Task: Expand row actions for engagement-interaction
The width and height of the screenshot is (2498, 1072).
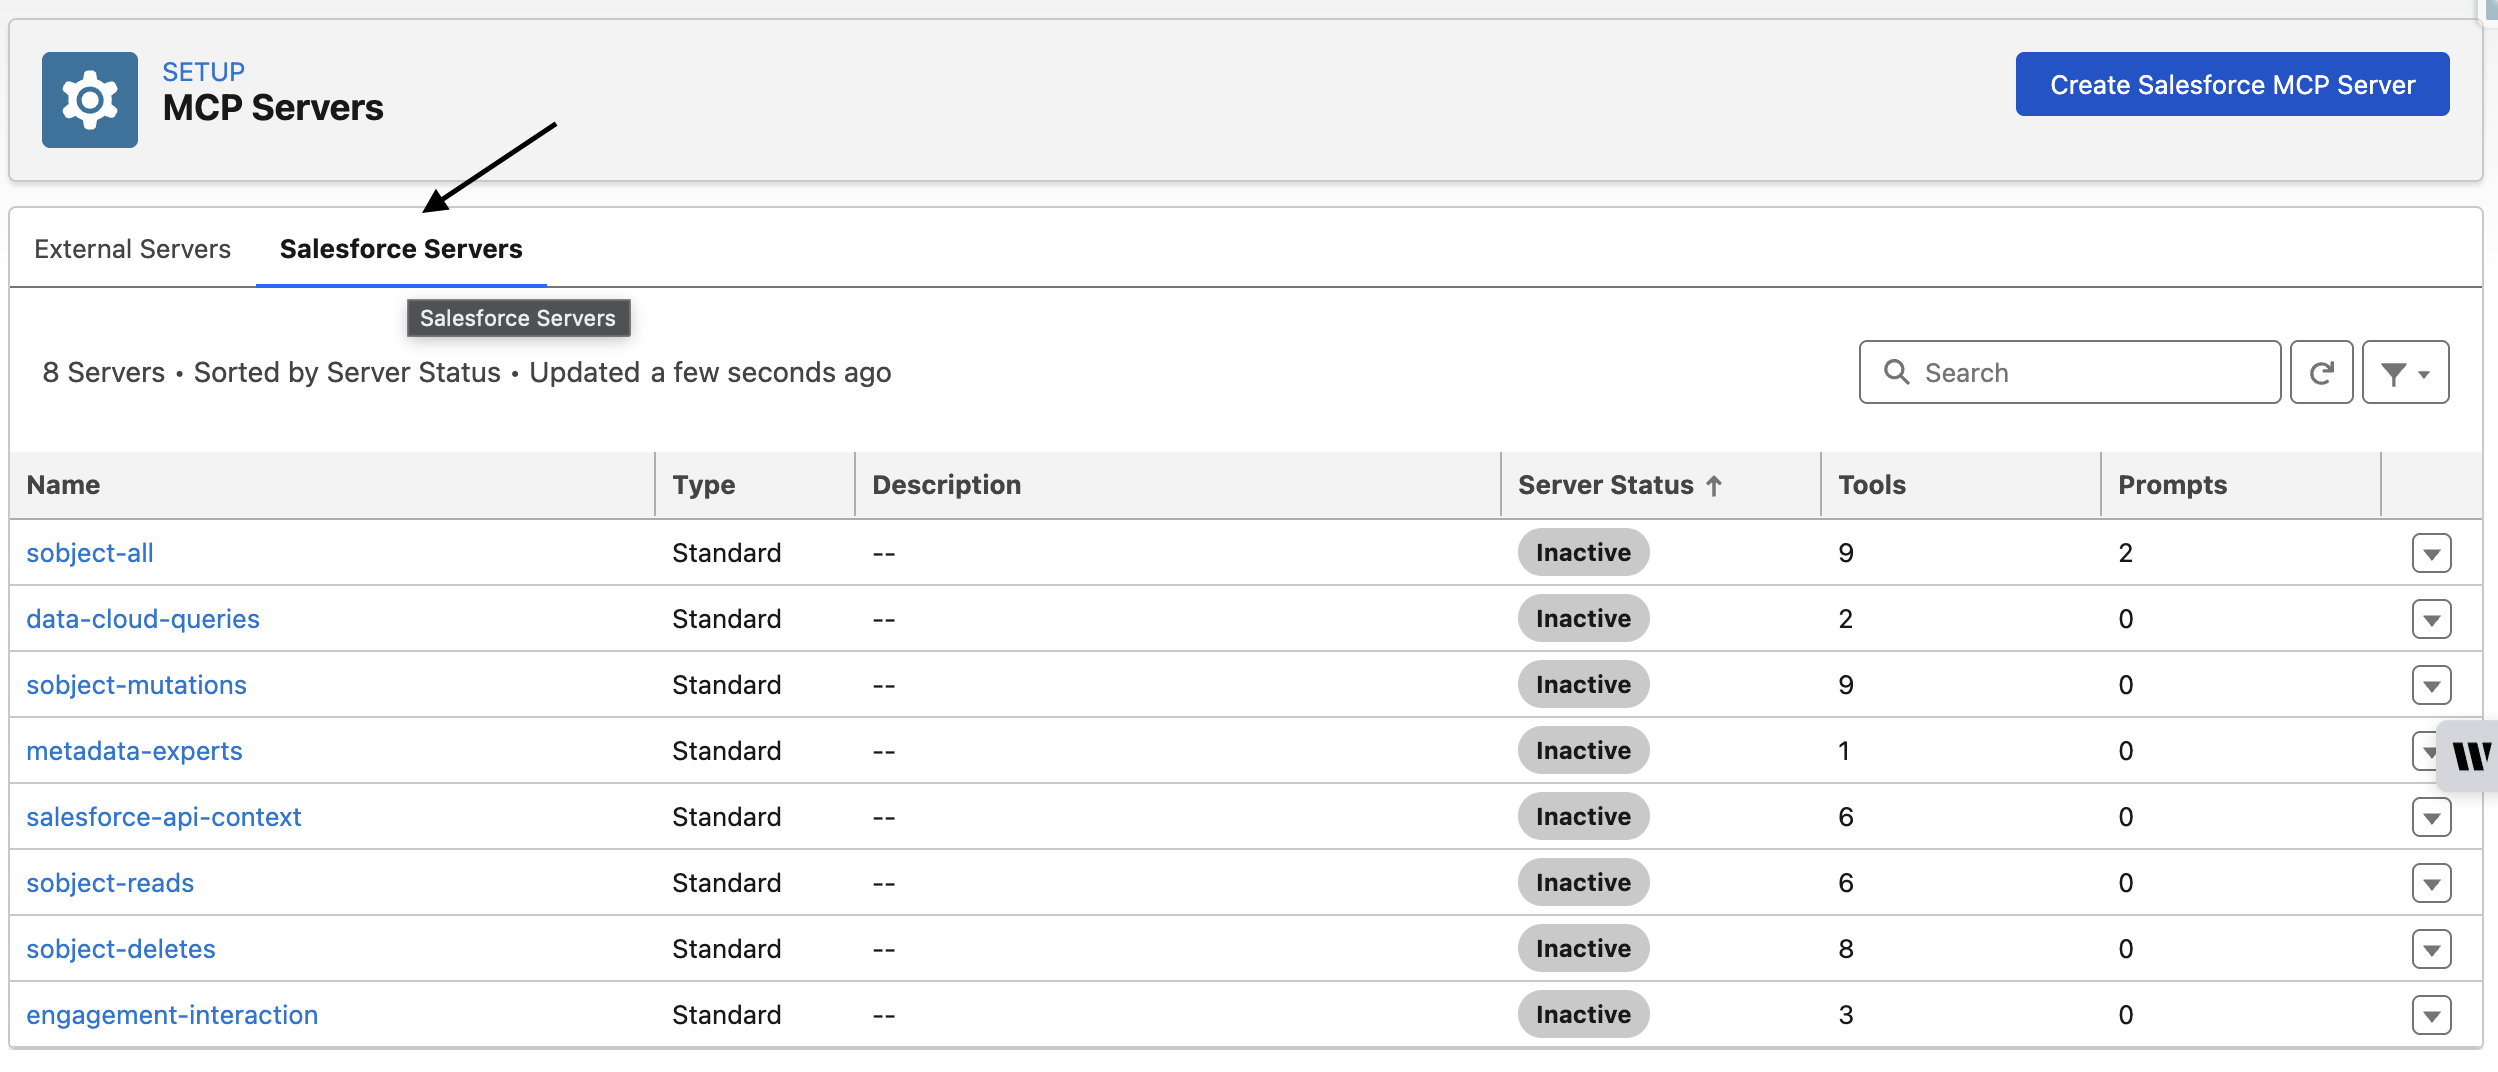Action: coord(2431,1015)
